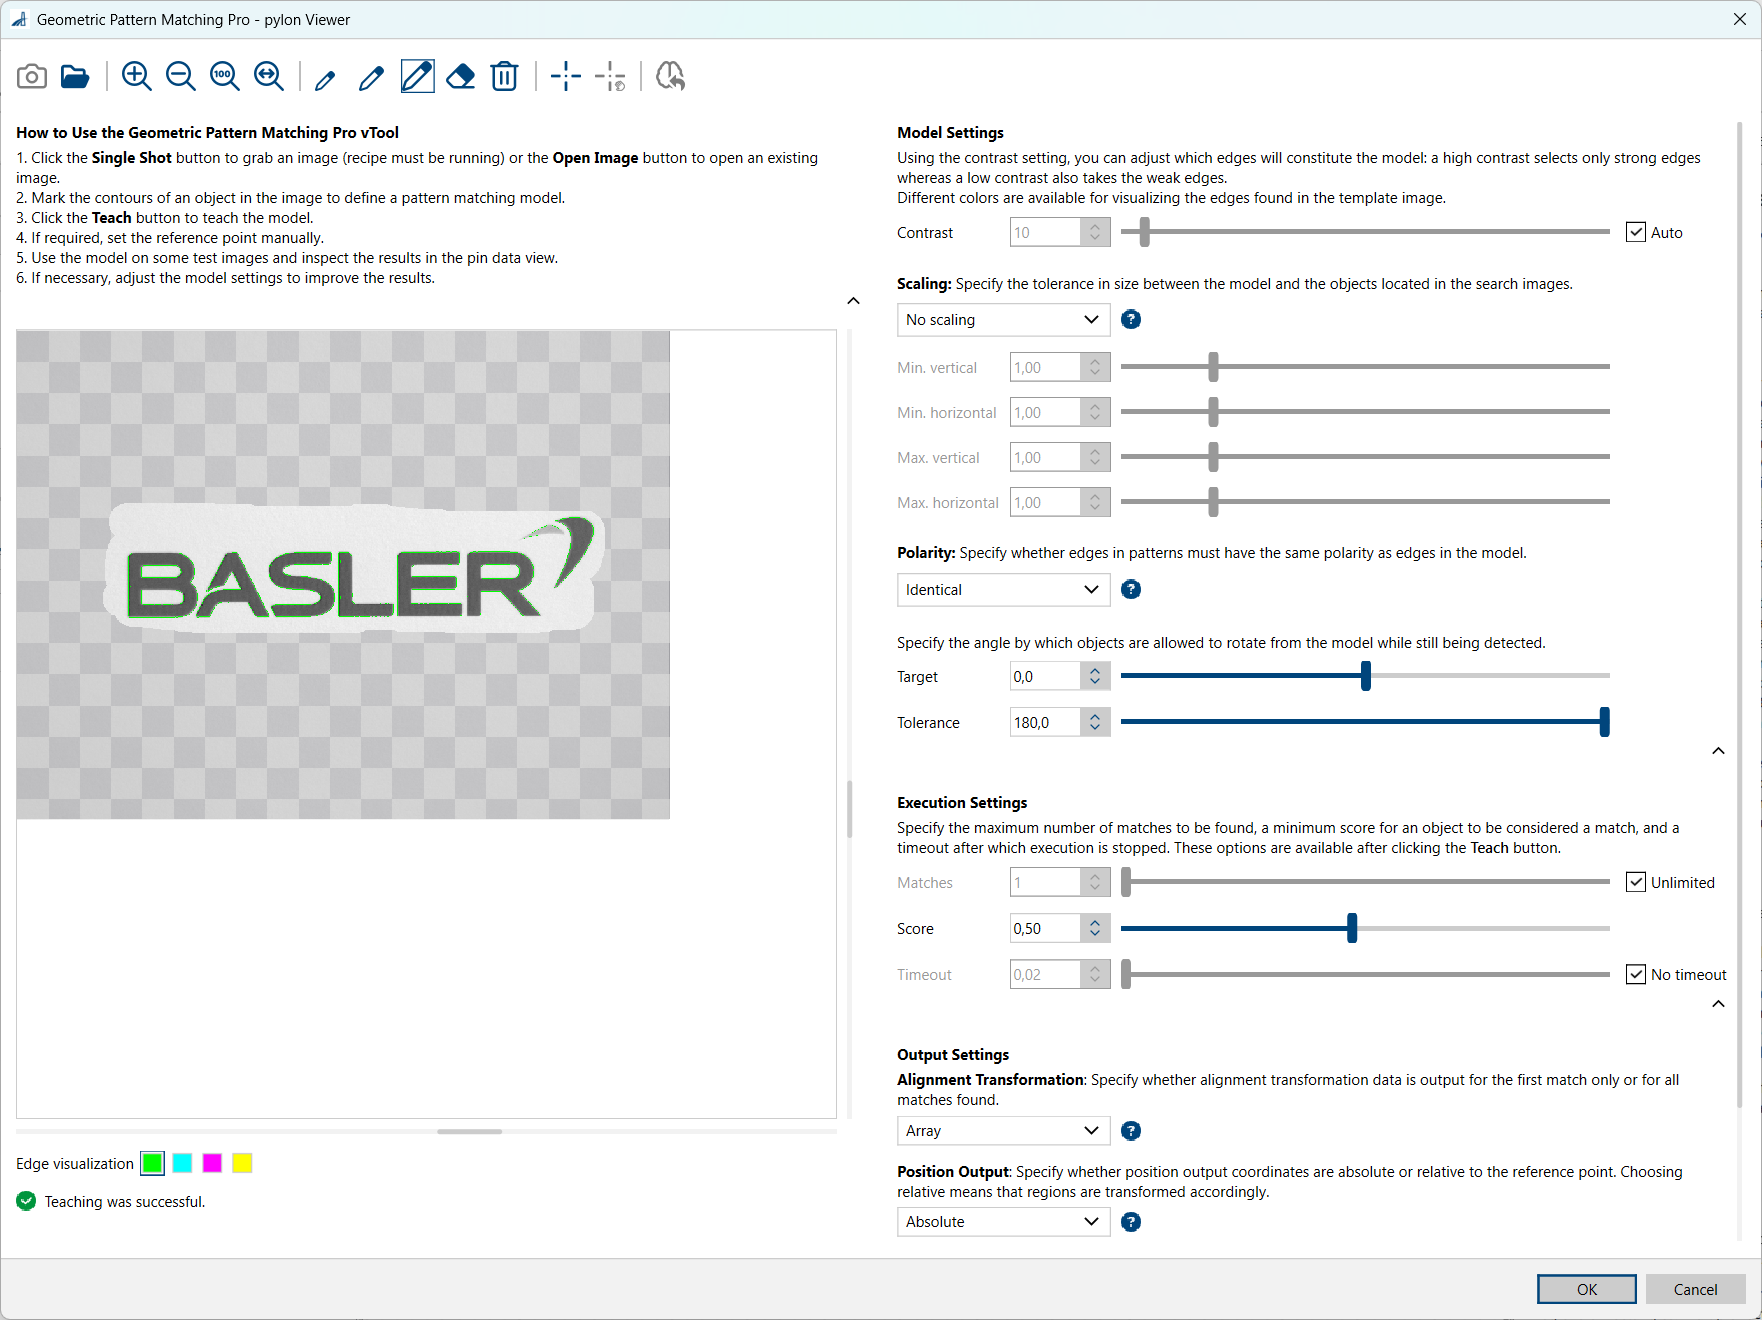Select the thick pen tool with frame
Viewport: 1762px width, 1320px height.
[417, 76]
